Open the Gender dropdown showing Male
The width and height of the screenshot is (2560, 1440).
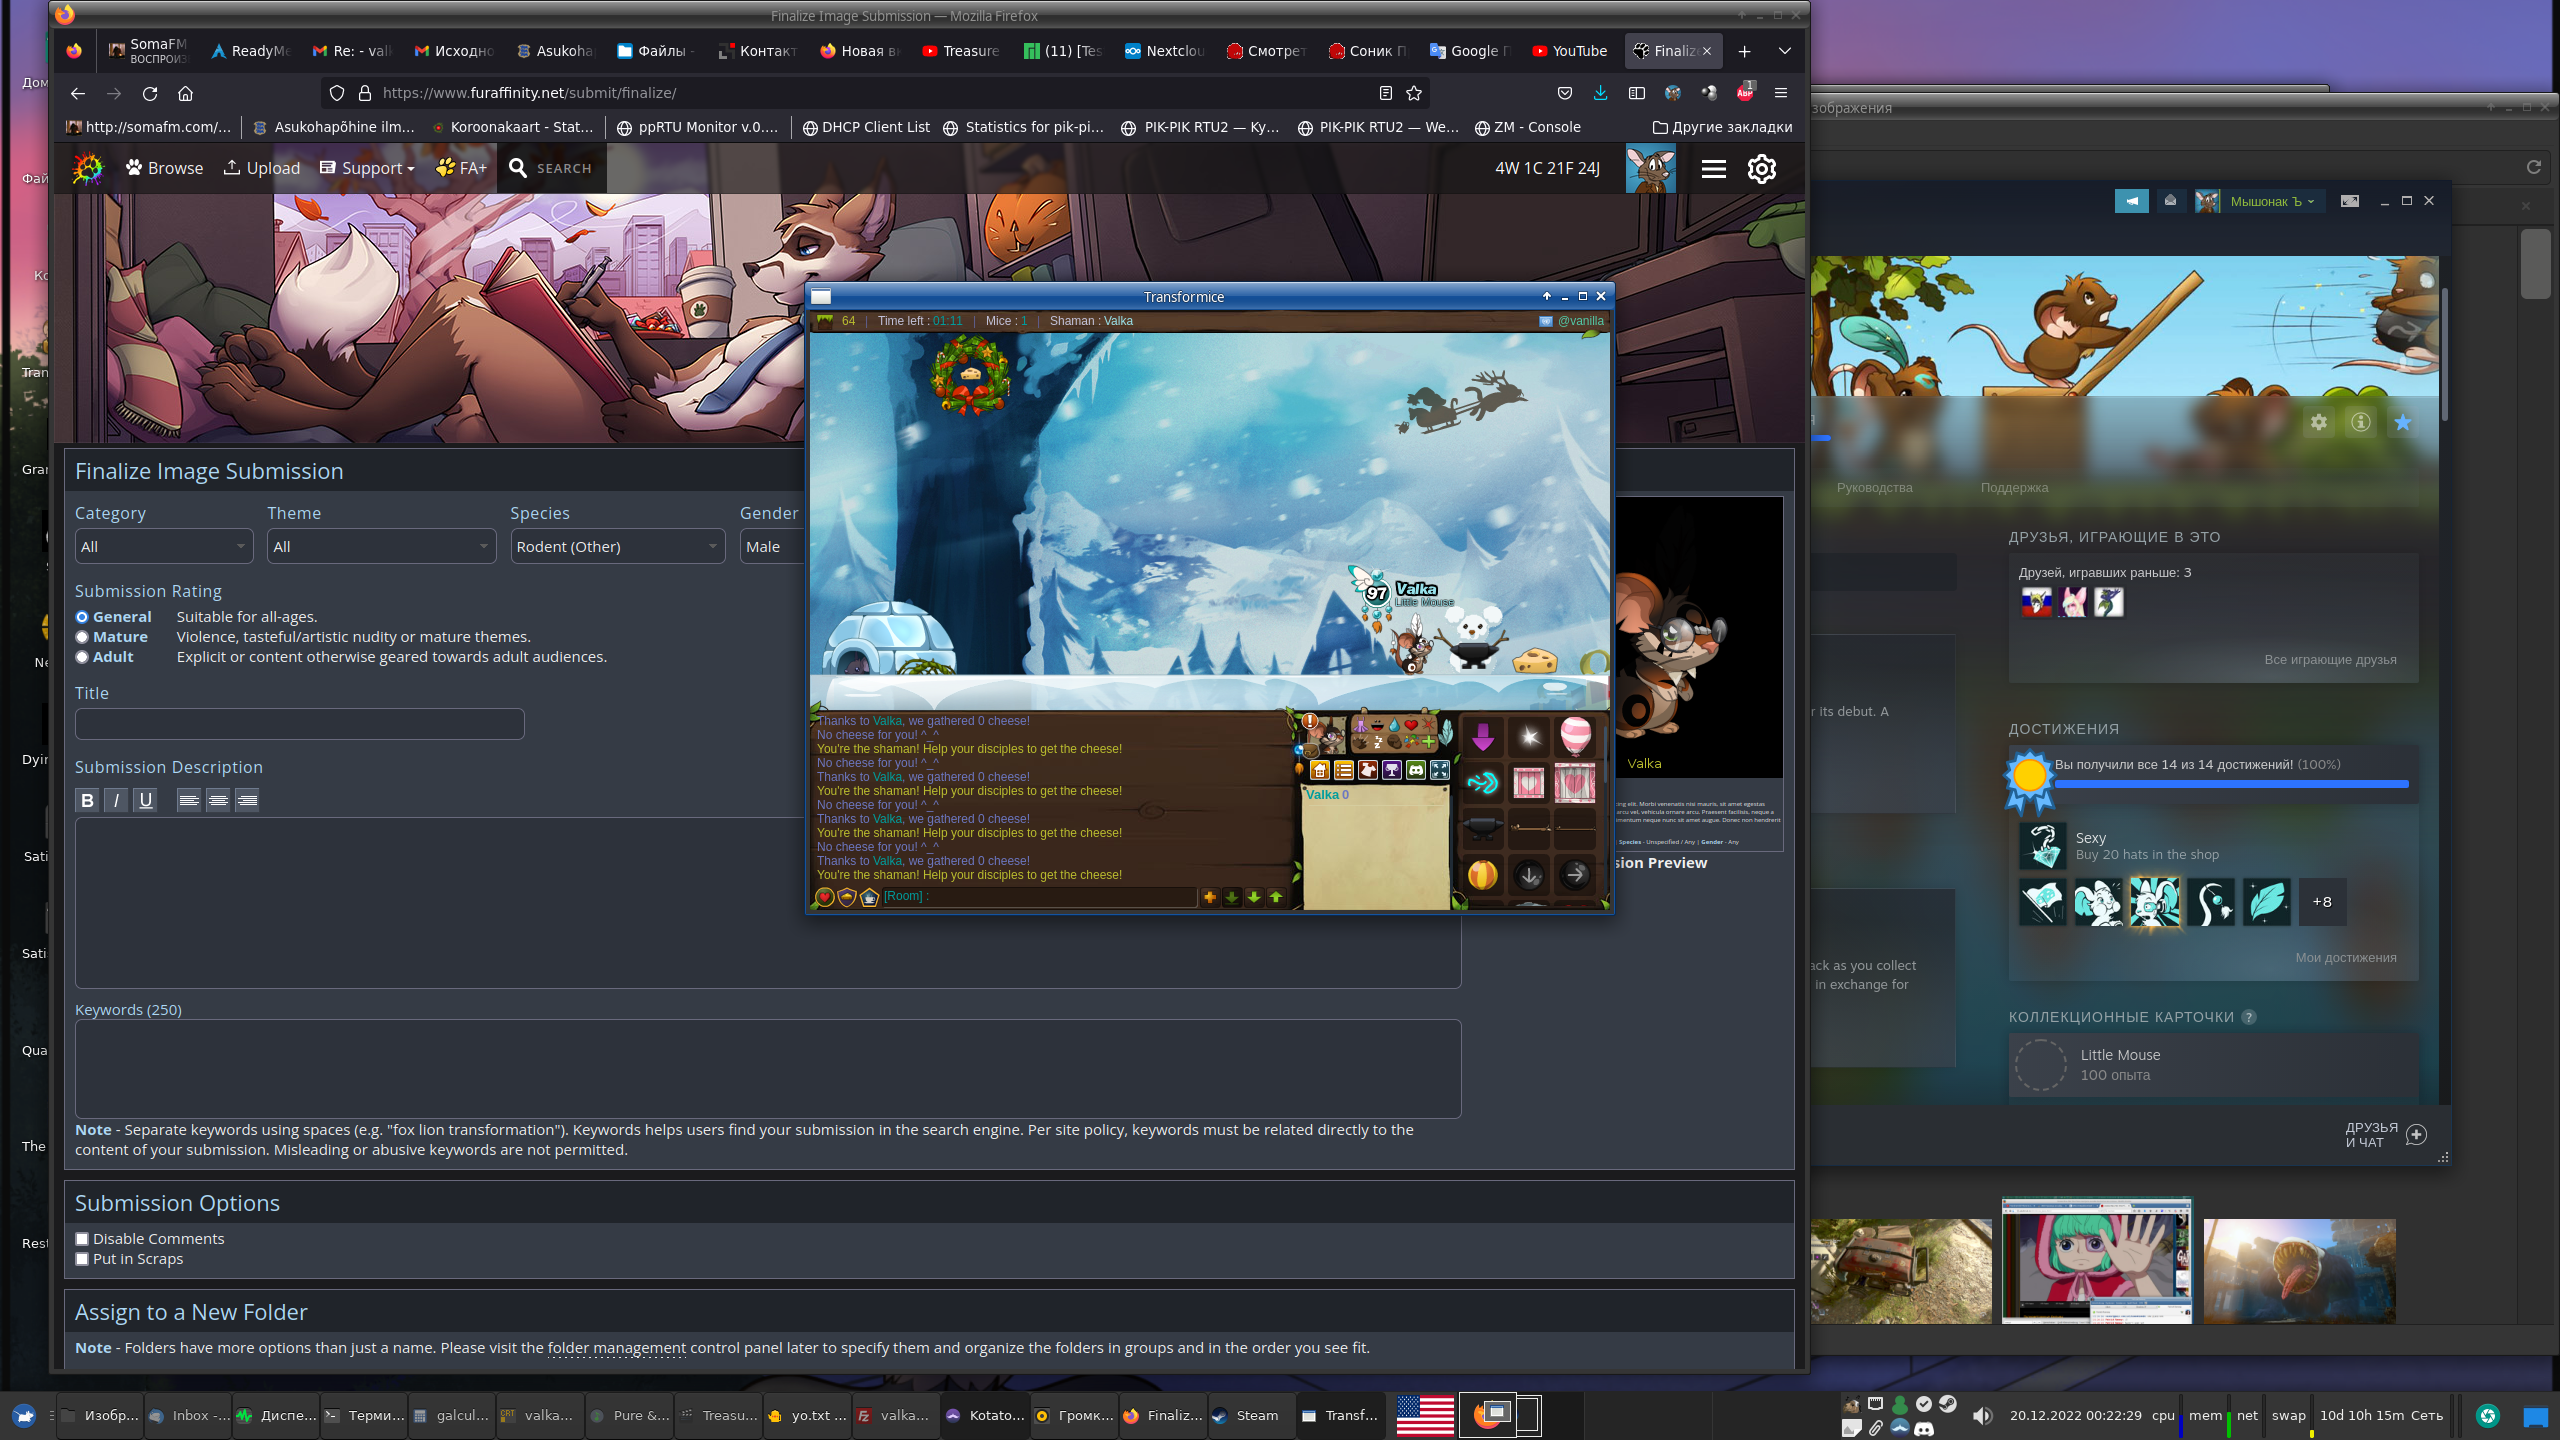tap(771, 546)
